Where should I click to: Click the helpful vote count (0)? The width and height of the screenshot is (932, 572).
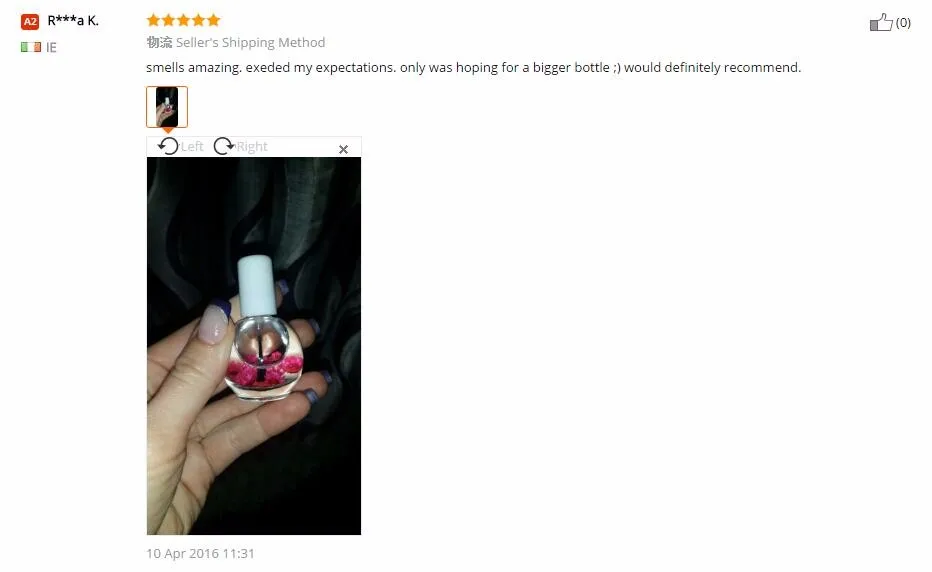coord(903,23)
